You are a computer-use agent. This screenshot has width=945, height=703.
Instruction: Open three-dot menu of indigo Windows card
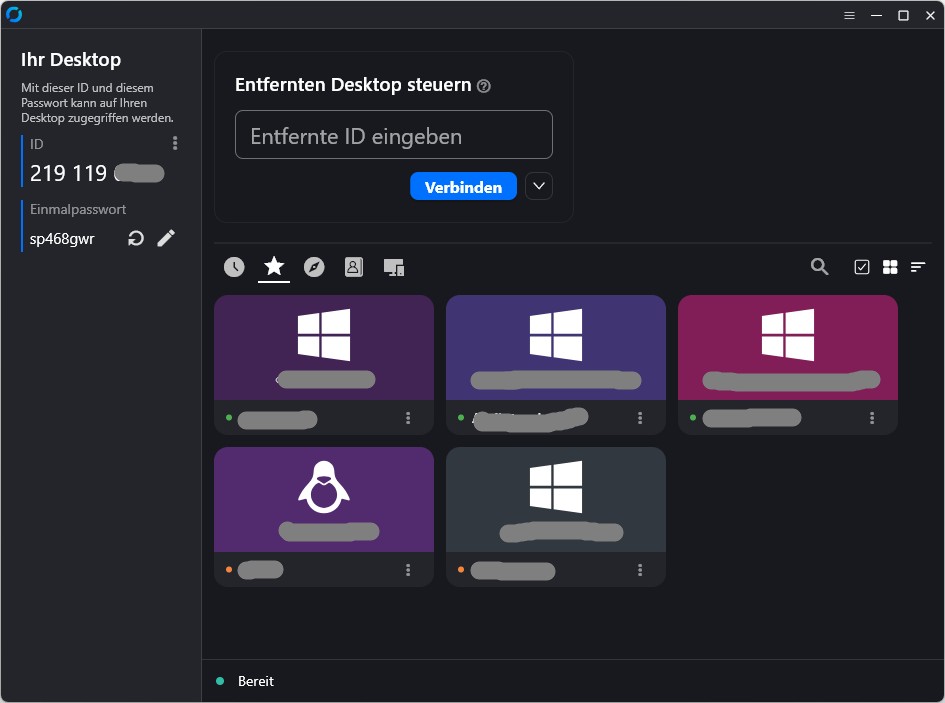(640, 418)
